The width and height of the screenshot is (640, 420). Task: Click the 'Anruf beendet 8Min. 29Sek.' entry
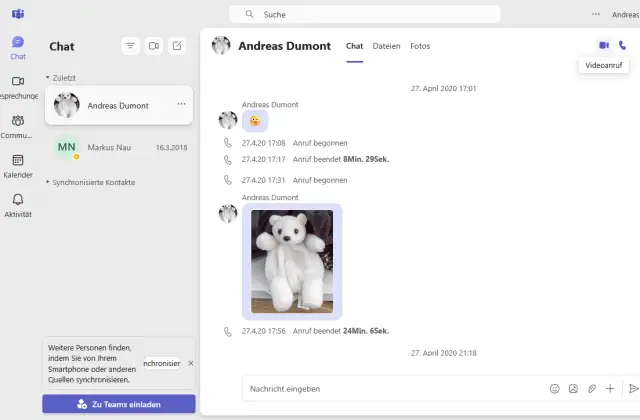click(x=315, y=159)
